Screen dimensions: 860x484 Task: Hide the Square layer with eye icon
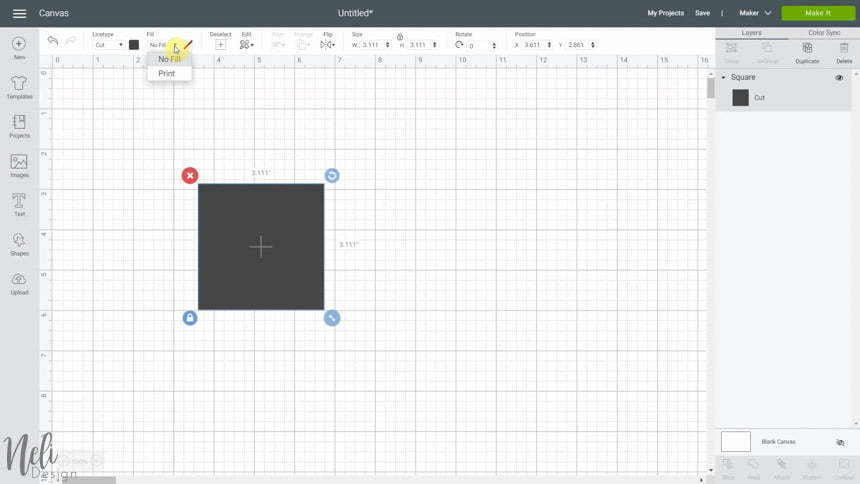coord(839,77)
